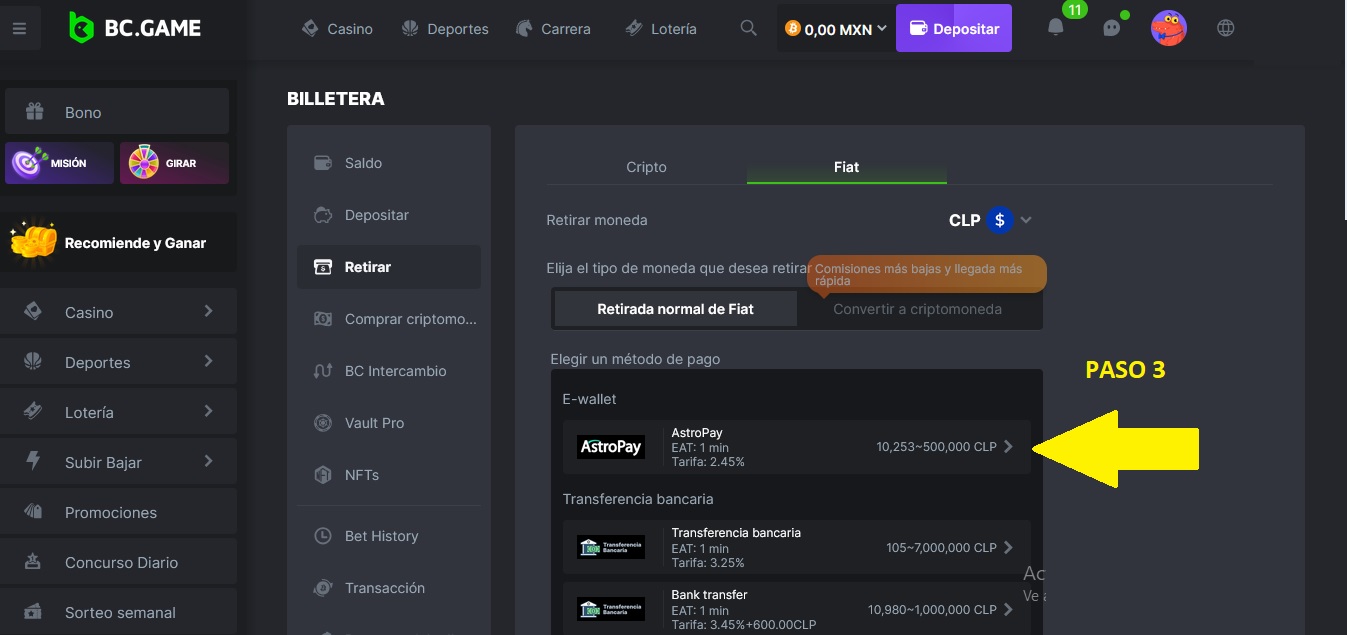Click the user avatar picture
The width and height of the screenshot is (1347, 635).
(x=1168, y=28)
